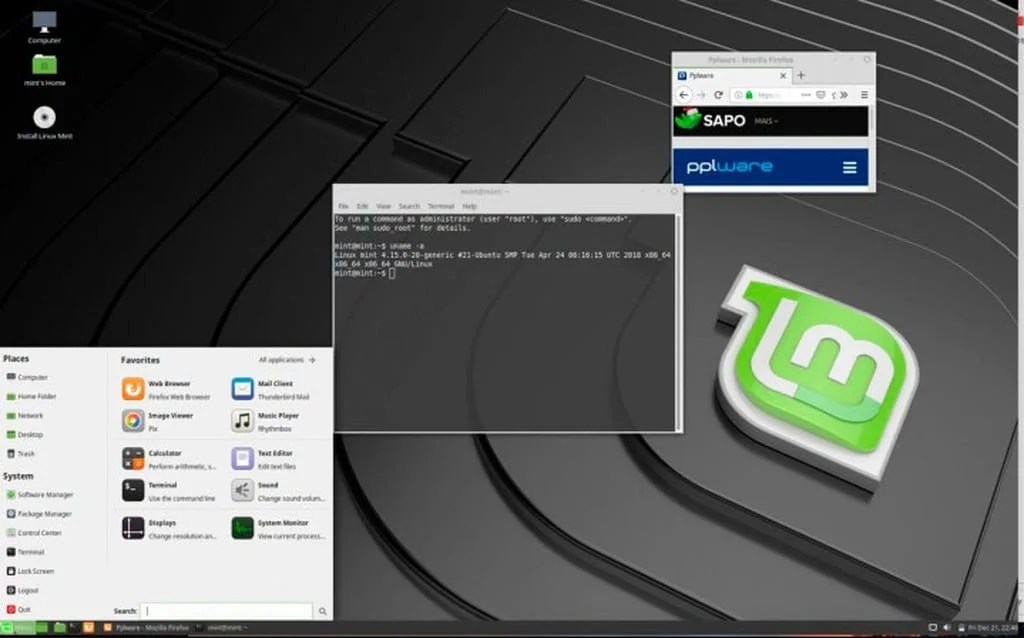
Task: Open the MAIS dropdown on the SAPO bar
Action: pyautogui.click(x=766, y=120)
